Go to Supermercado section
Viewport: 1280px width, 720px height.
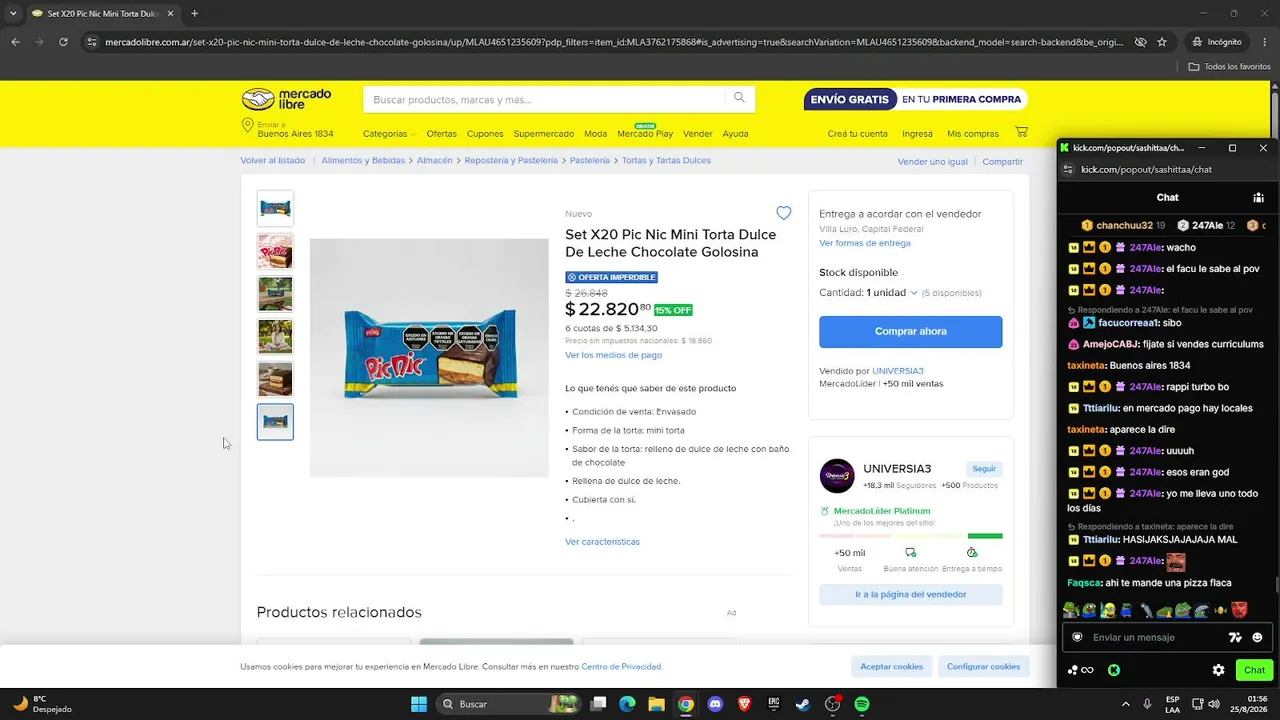(x=544, y=134)
